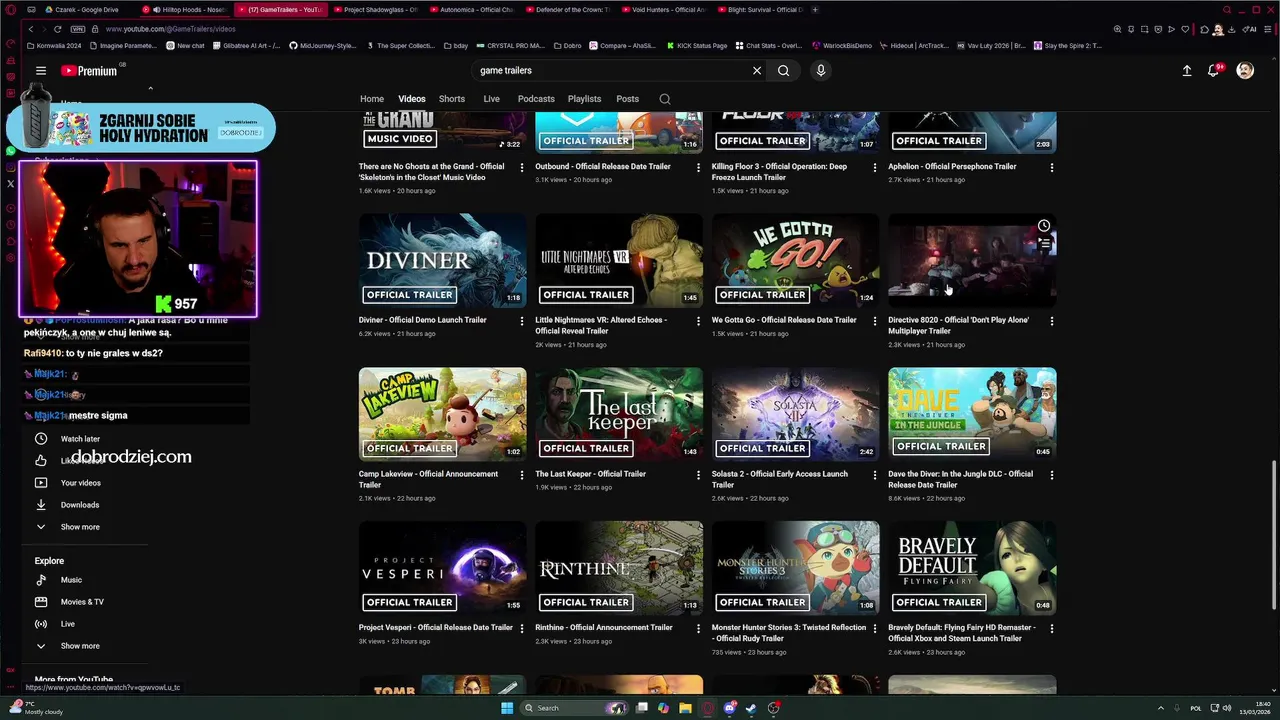Open the YouTube notifications bell

pos(1214,71)
